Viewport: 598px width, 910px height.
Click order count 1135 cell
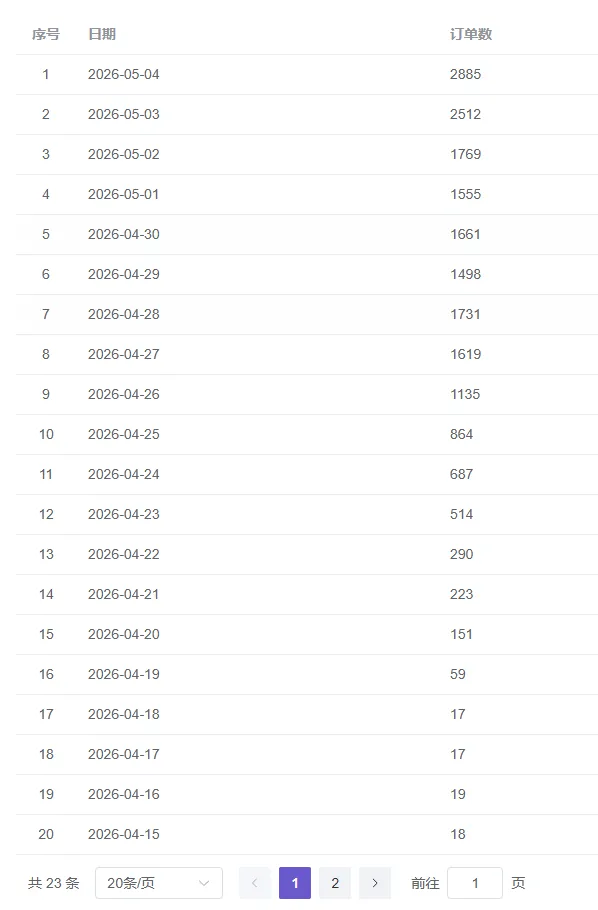[465, 395]
